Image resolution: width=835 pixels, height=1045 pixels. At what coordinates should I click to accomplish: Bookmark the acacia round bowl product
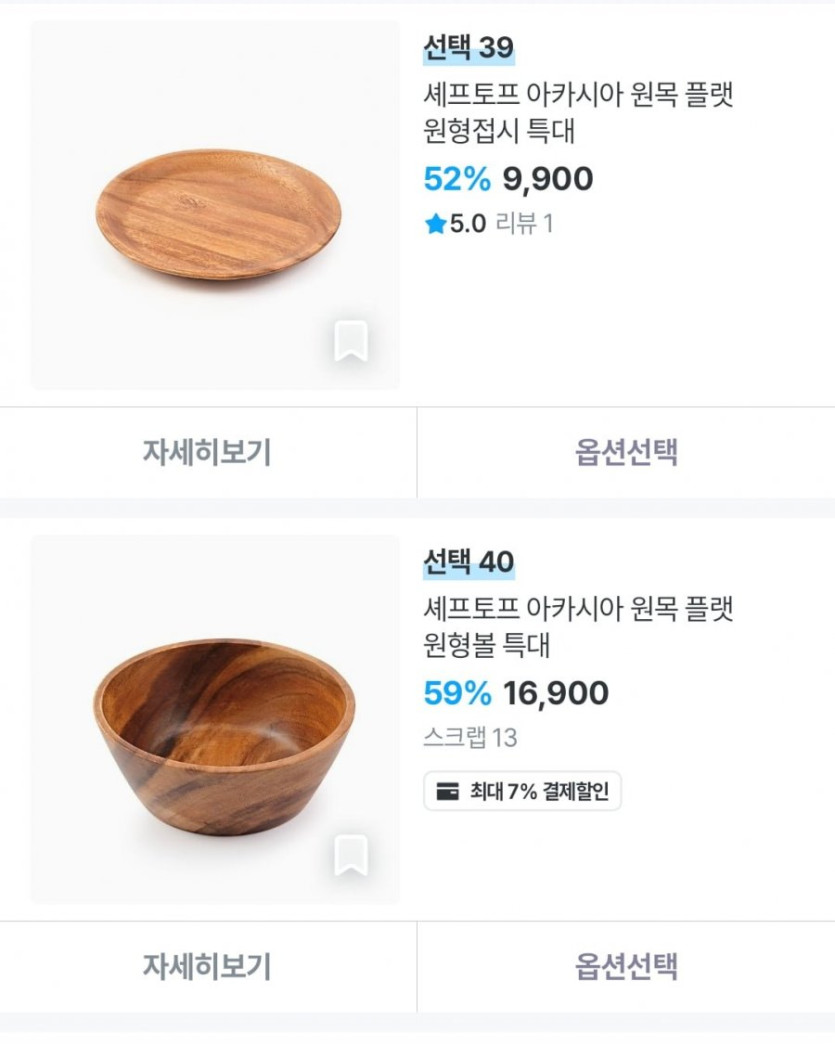[350, 856]
